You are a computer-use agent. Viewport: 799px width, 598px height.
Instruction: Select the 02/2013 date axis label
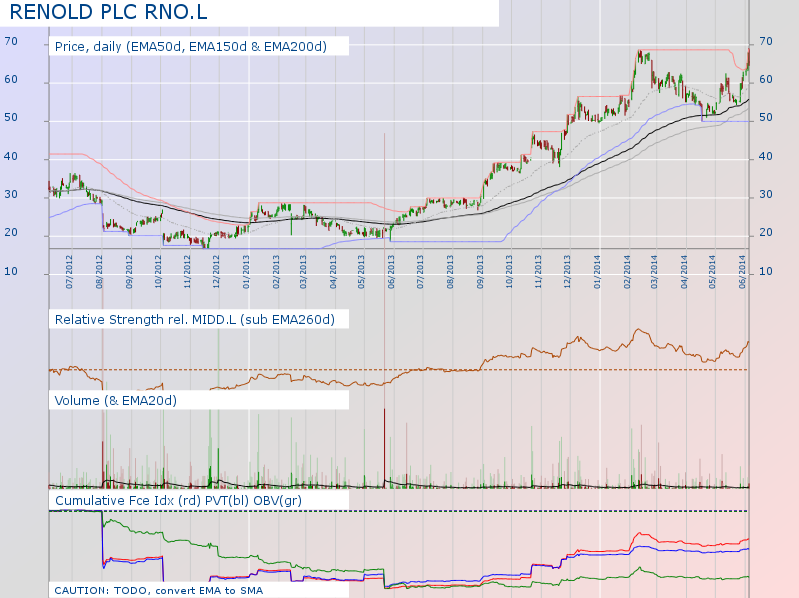pyautogui.click(x=276, y=272)
